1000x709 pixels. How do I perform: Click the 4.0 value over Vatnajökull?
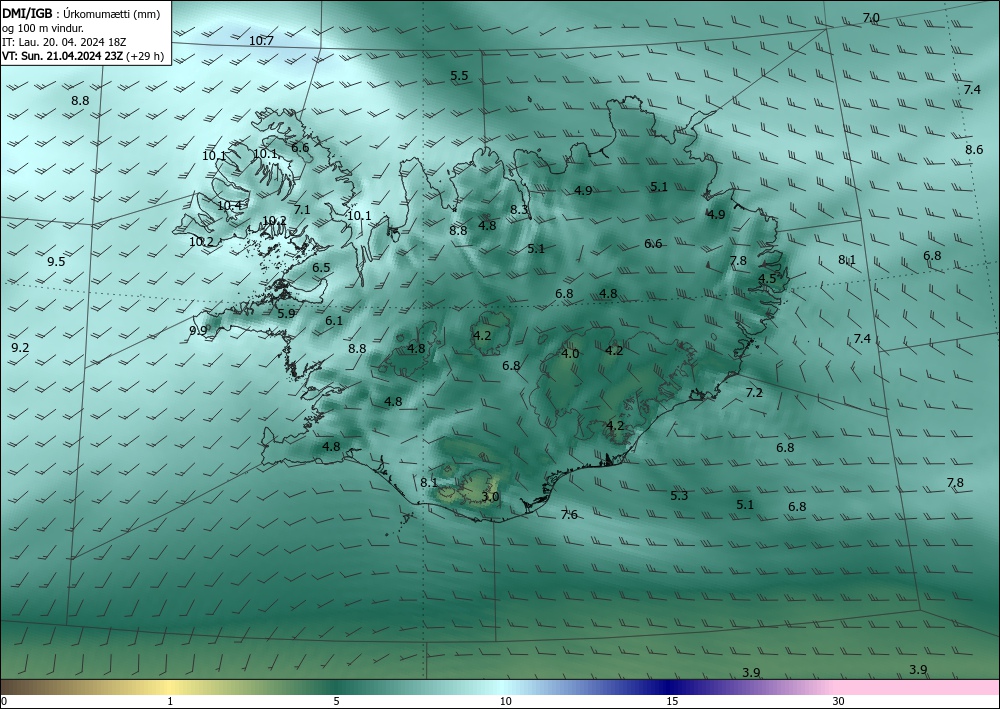[x=570, y=353]
